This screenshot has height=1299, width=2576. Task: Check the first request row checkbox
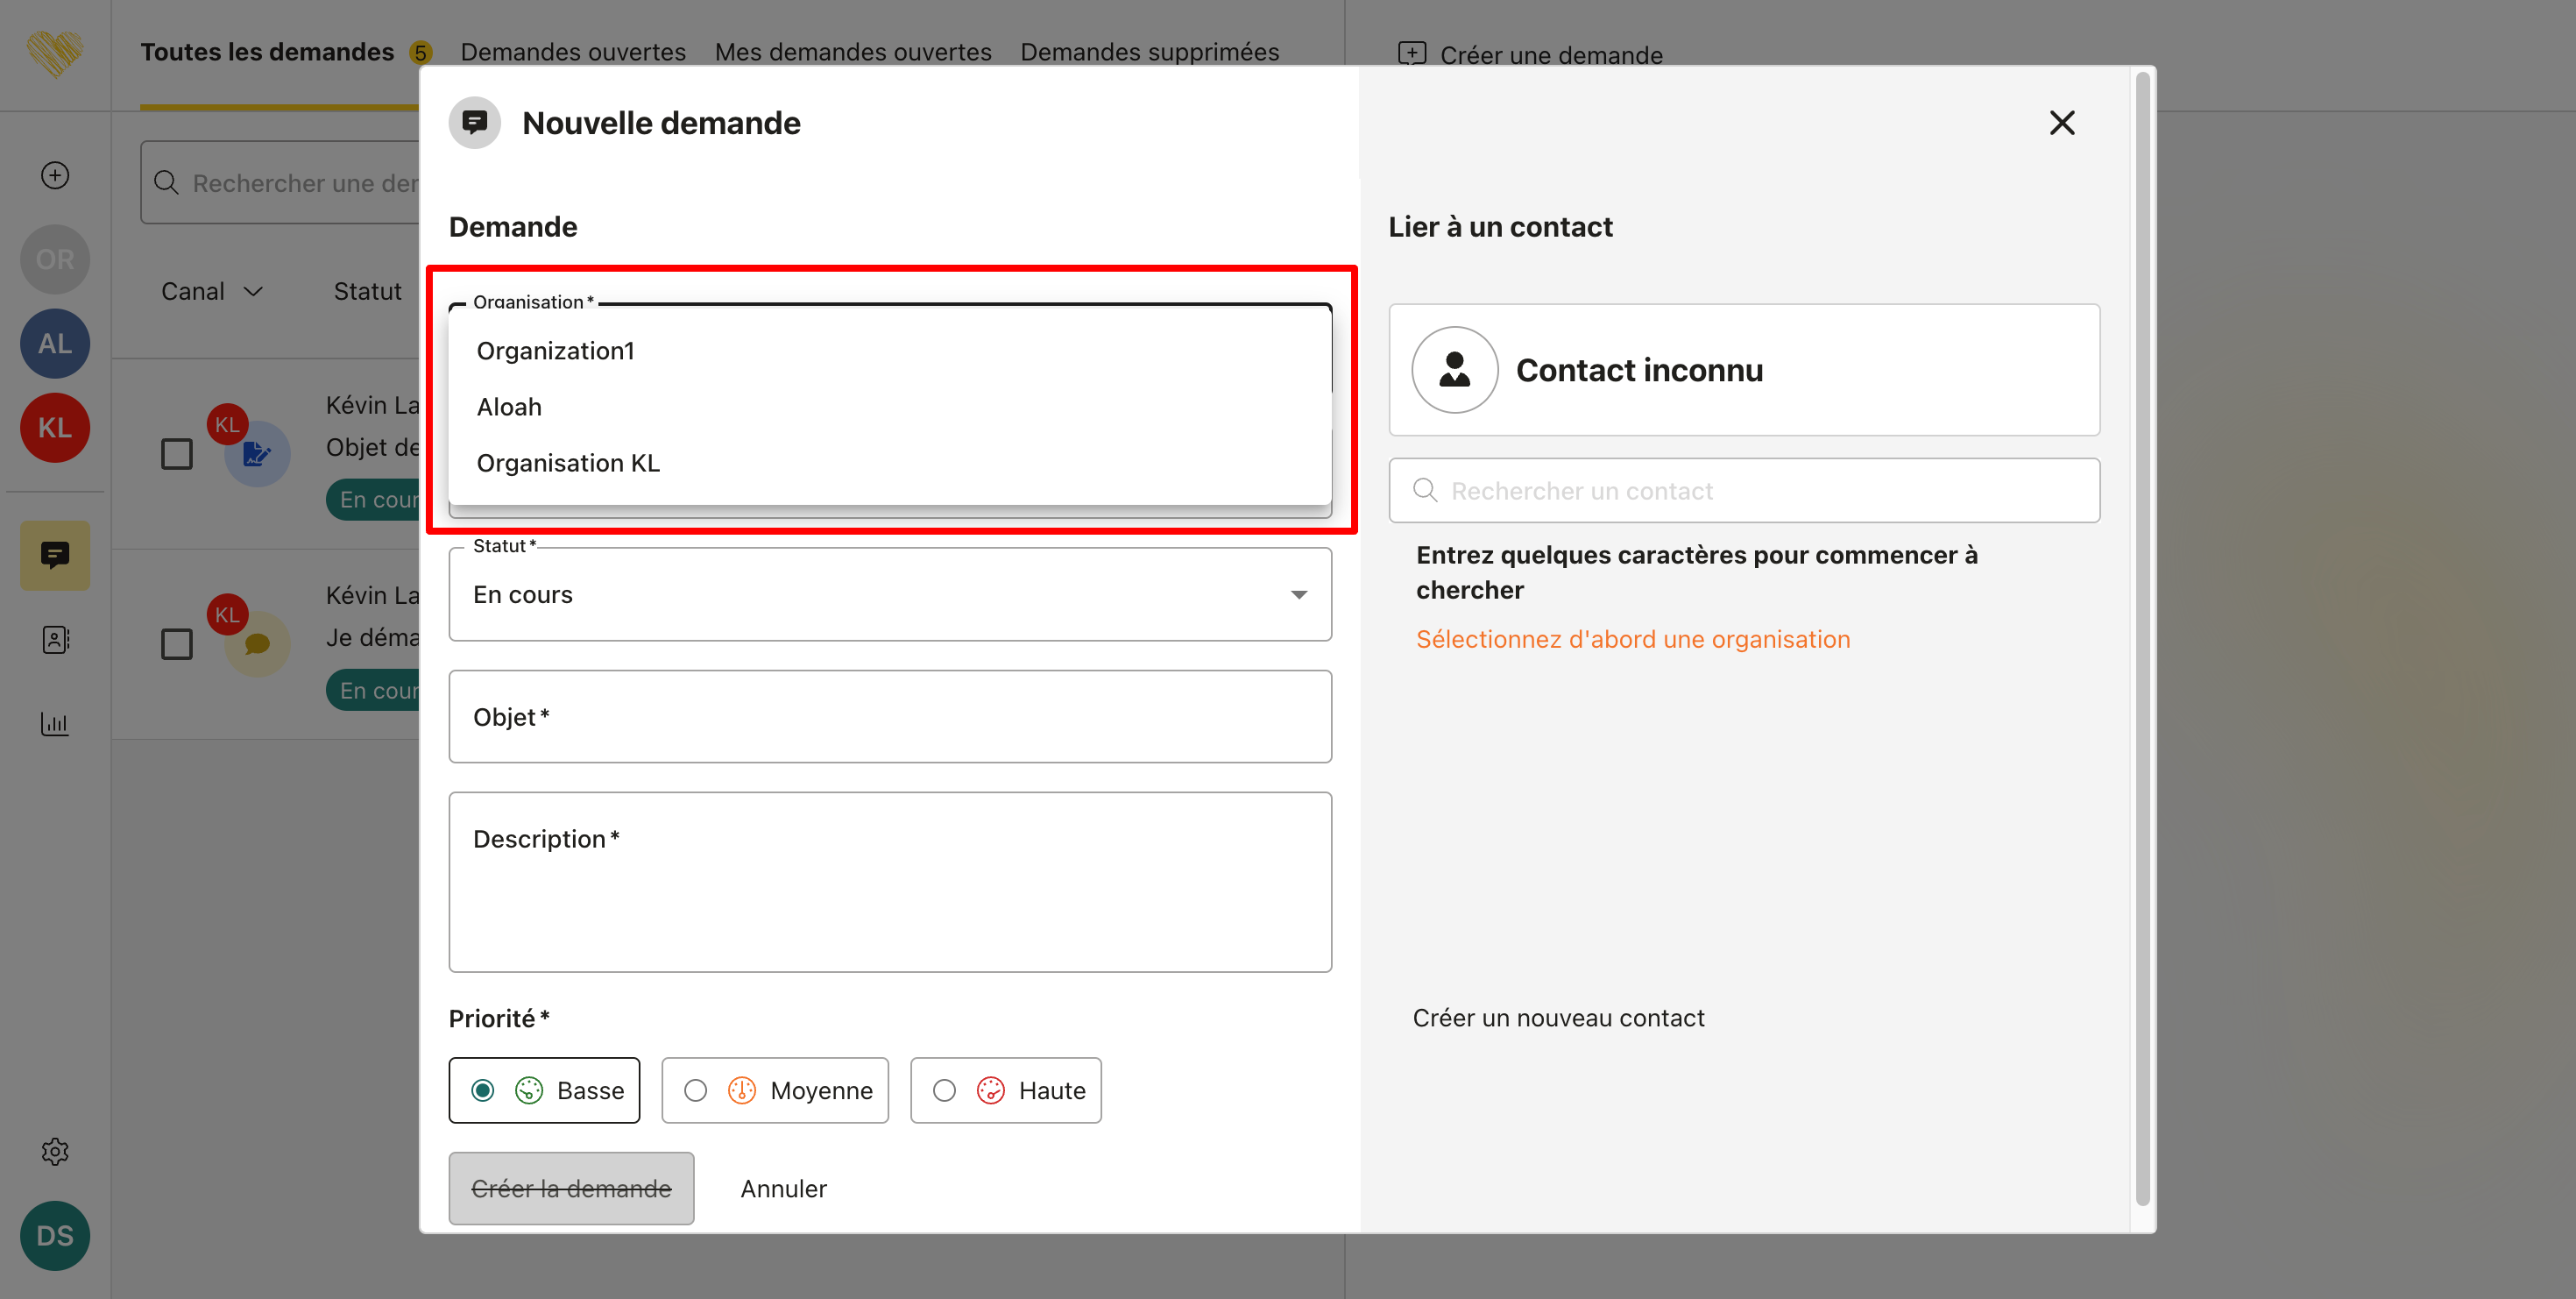click(x=177, y=454)
